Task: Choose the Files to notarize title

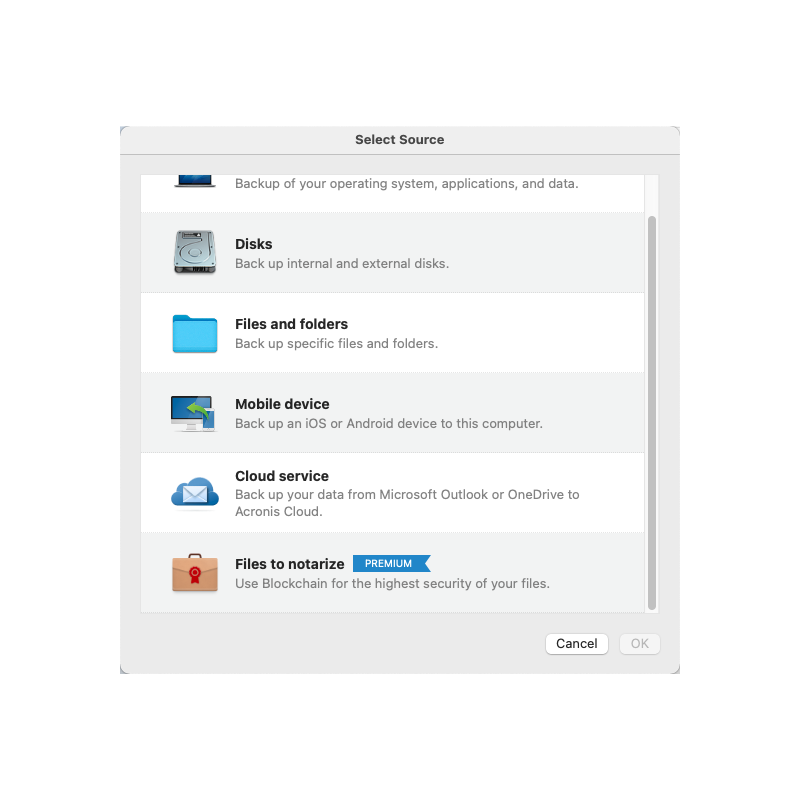Action: 289,564
